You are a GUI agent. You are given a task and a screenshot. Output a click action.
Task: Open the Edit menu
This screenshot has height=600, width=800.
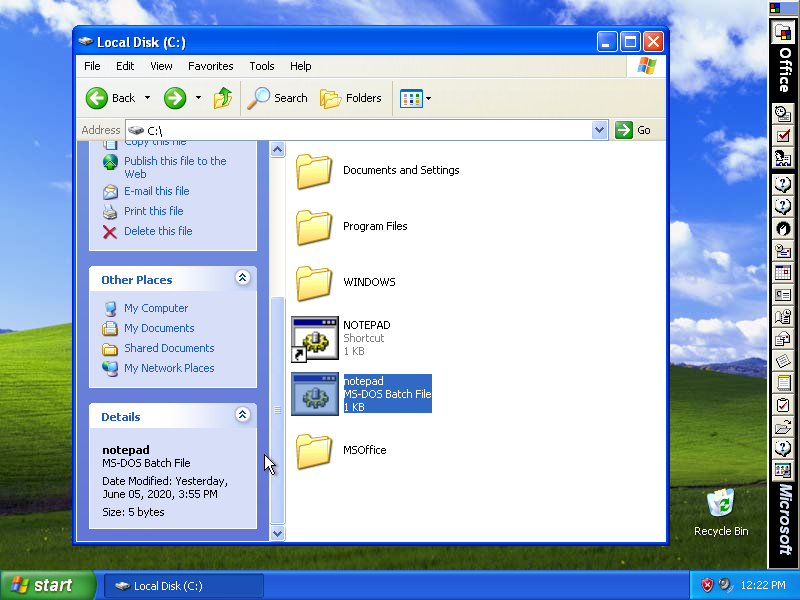(x=125, y=66)
